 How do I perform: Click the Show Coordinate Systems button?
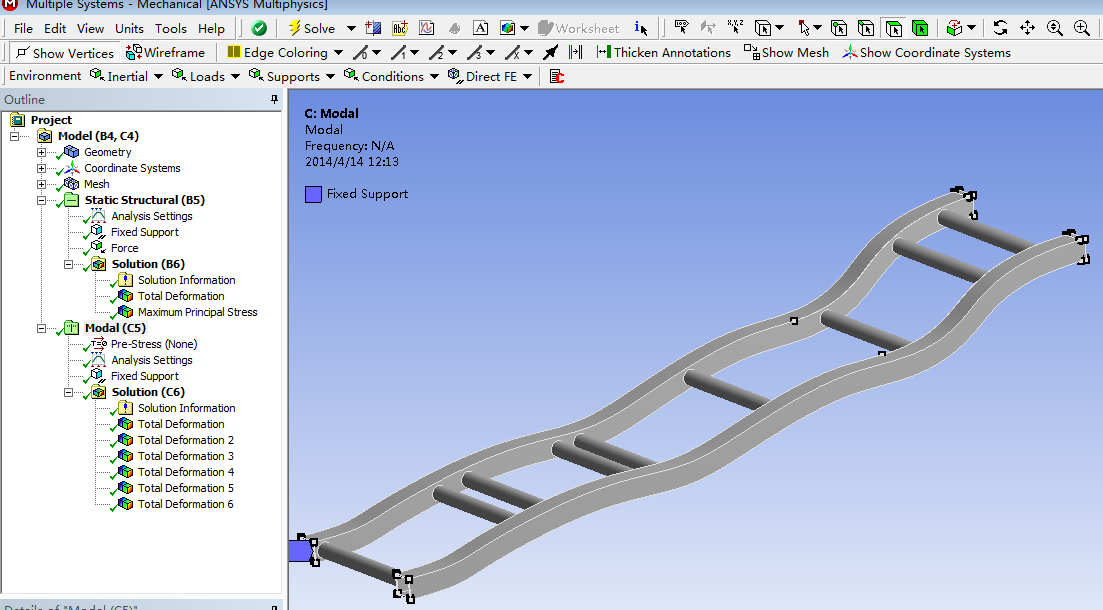926,52
